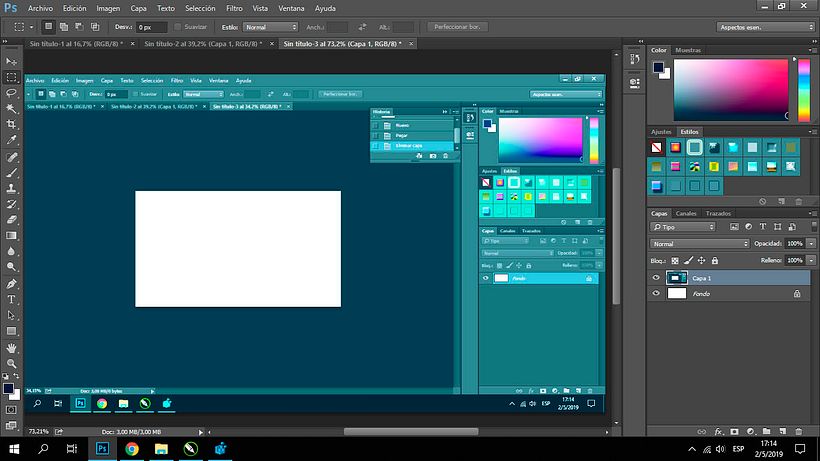The height and width of the screenshot is (461, 820).
Task: Toggle lock transparent pixels
Action: [x=675, y=260]
